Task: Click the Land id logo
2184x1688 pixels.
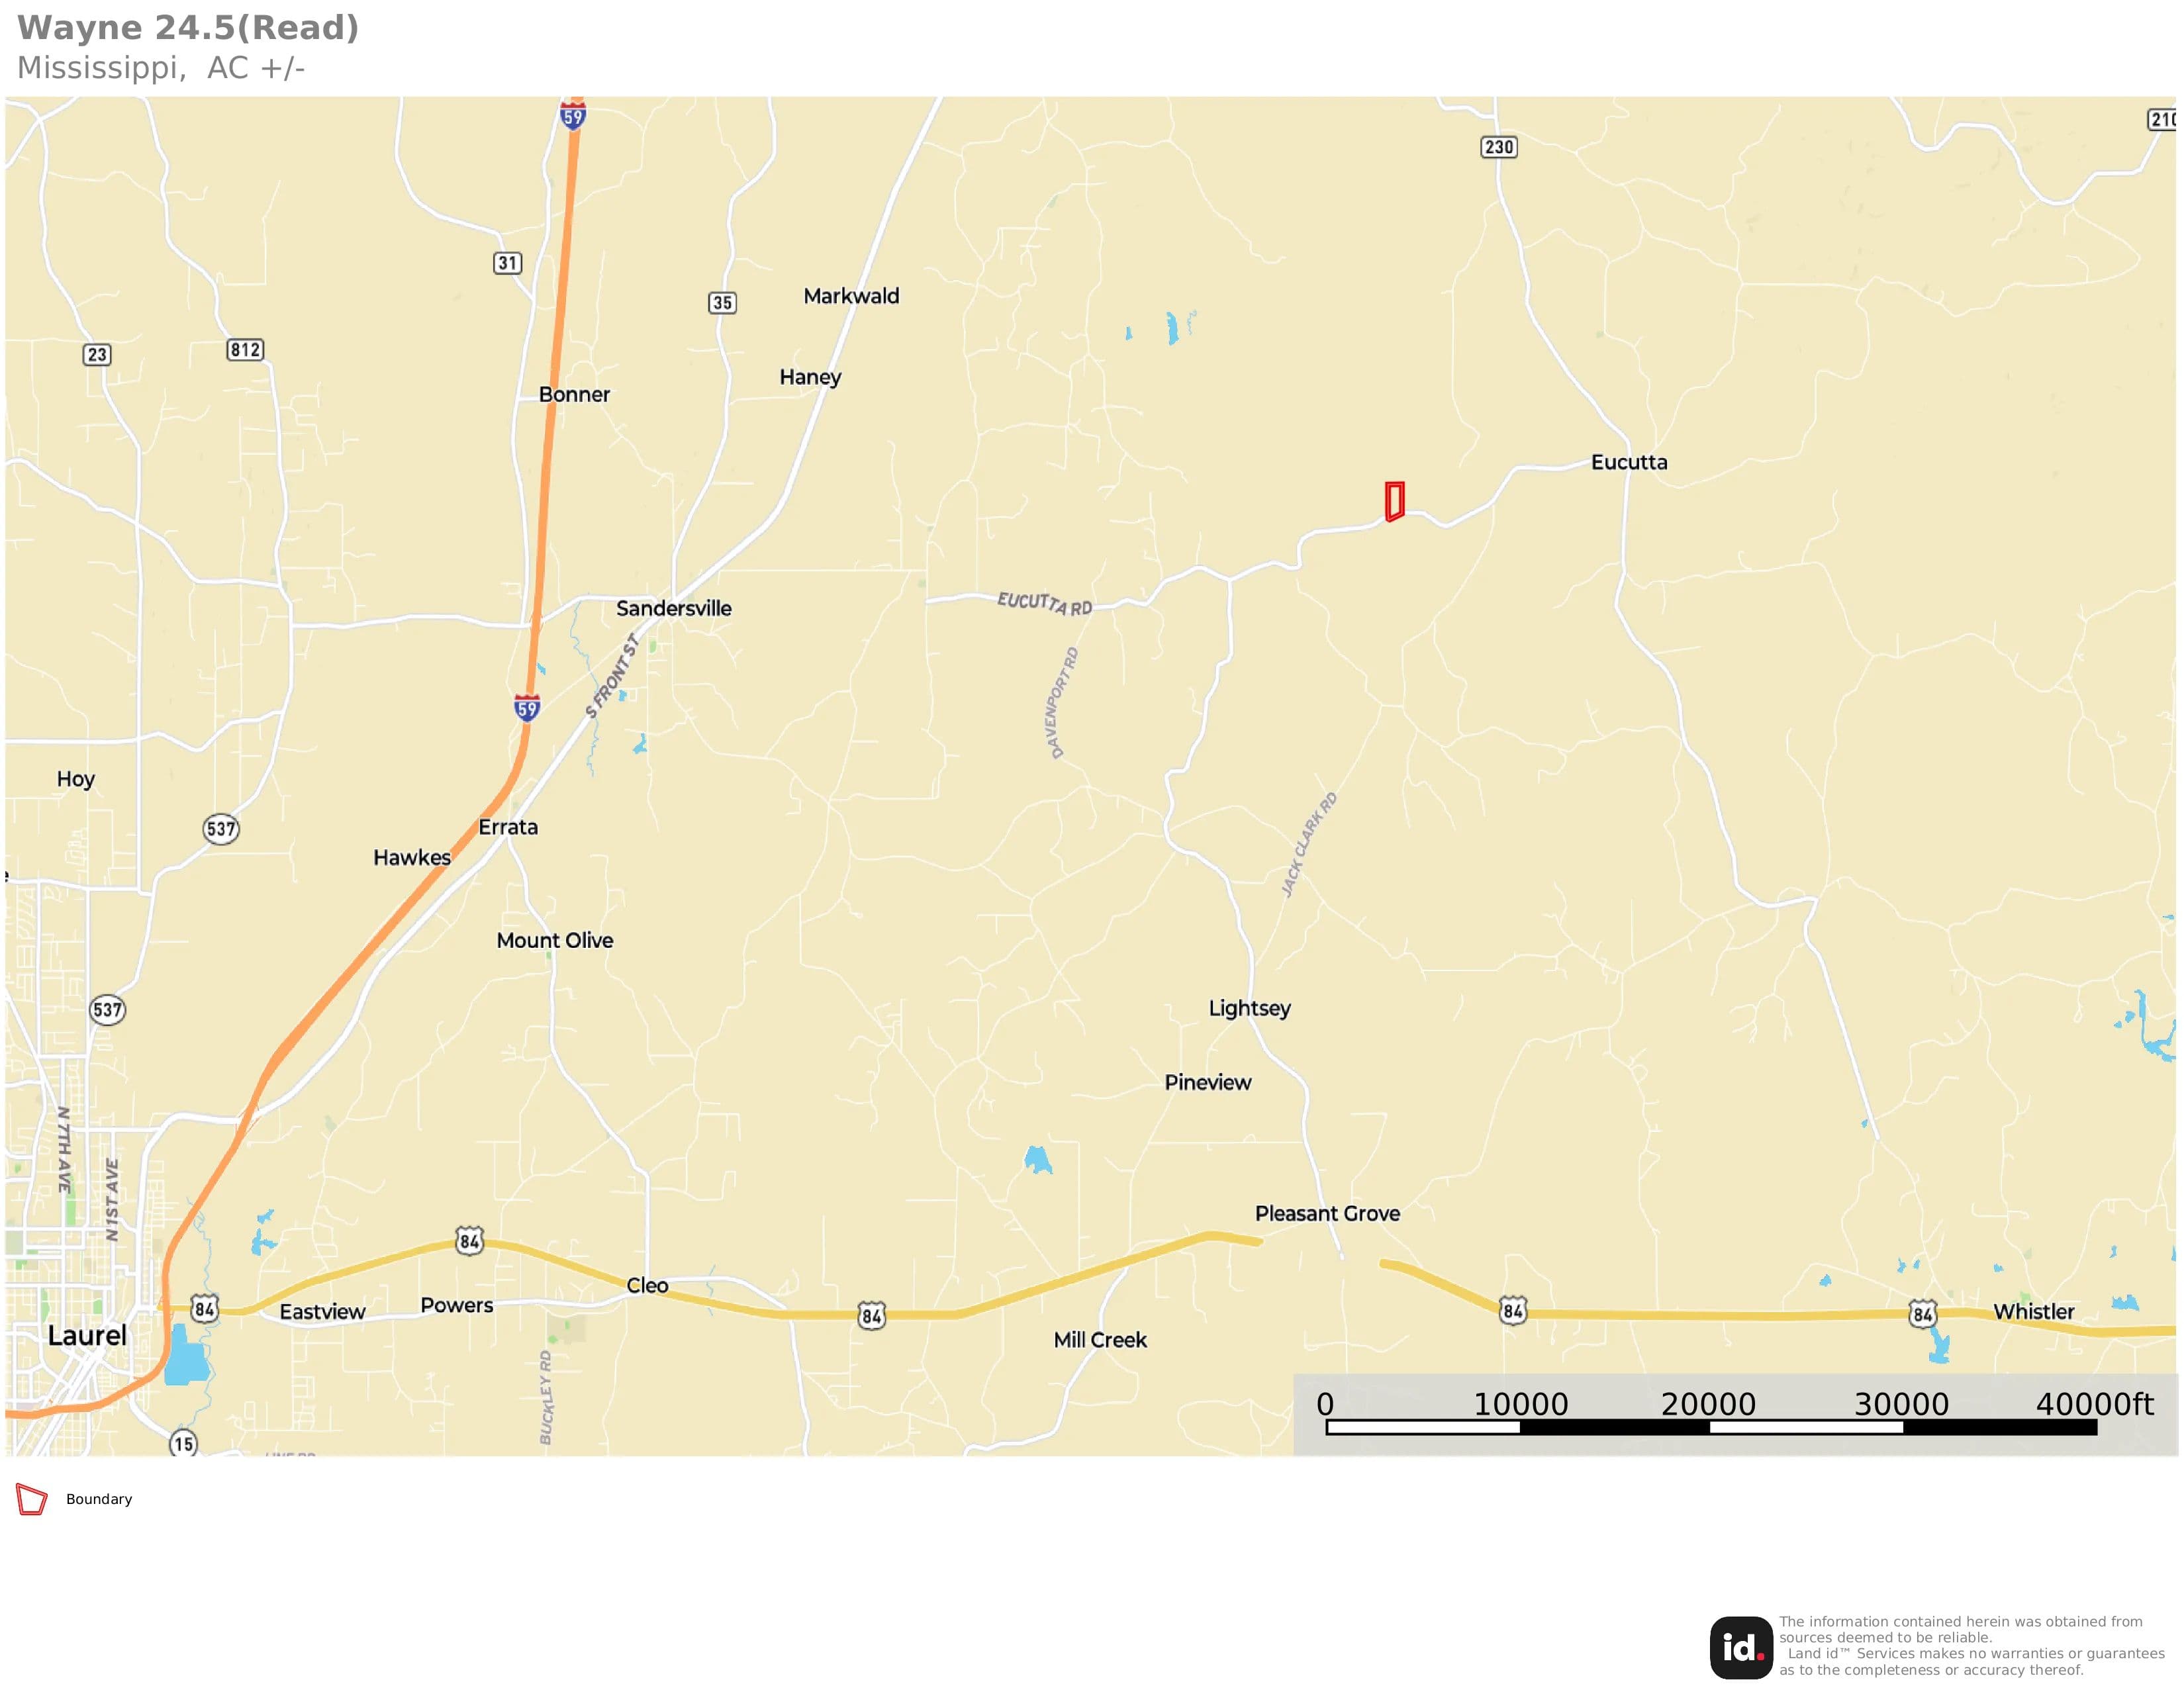Action: point(1740,1647)
